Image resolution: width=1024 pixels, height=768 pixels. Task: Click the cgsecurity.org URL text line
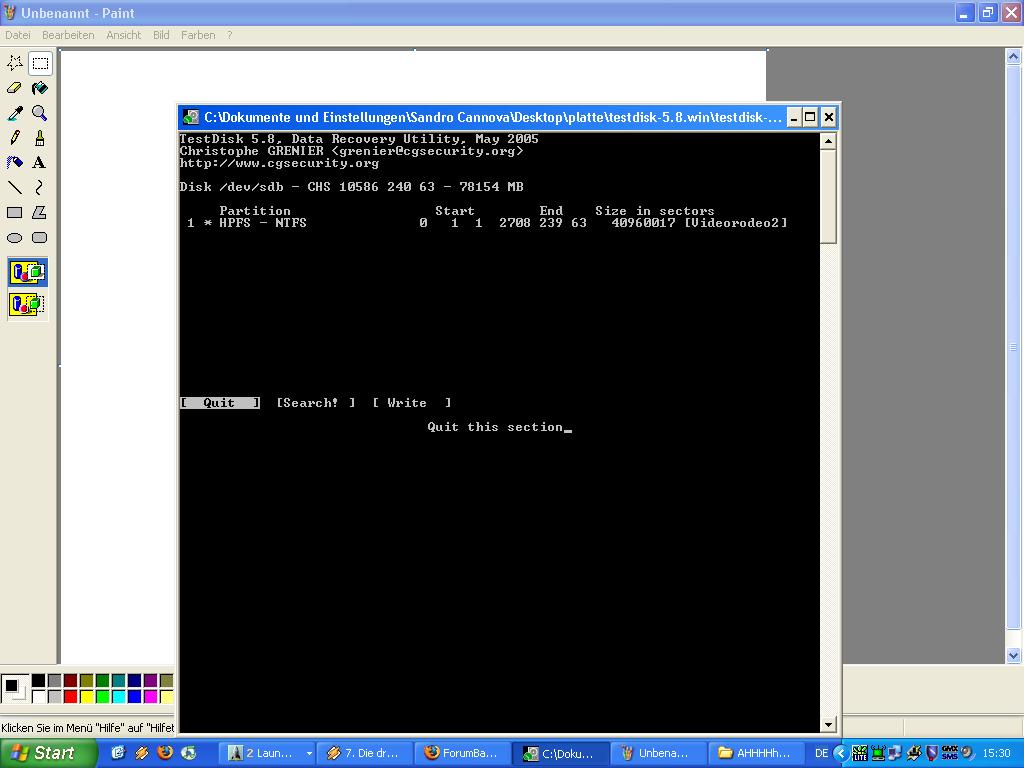click(280, 163)
